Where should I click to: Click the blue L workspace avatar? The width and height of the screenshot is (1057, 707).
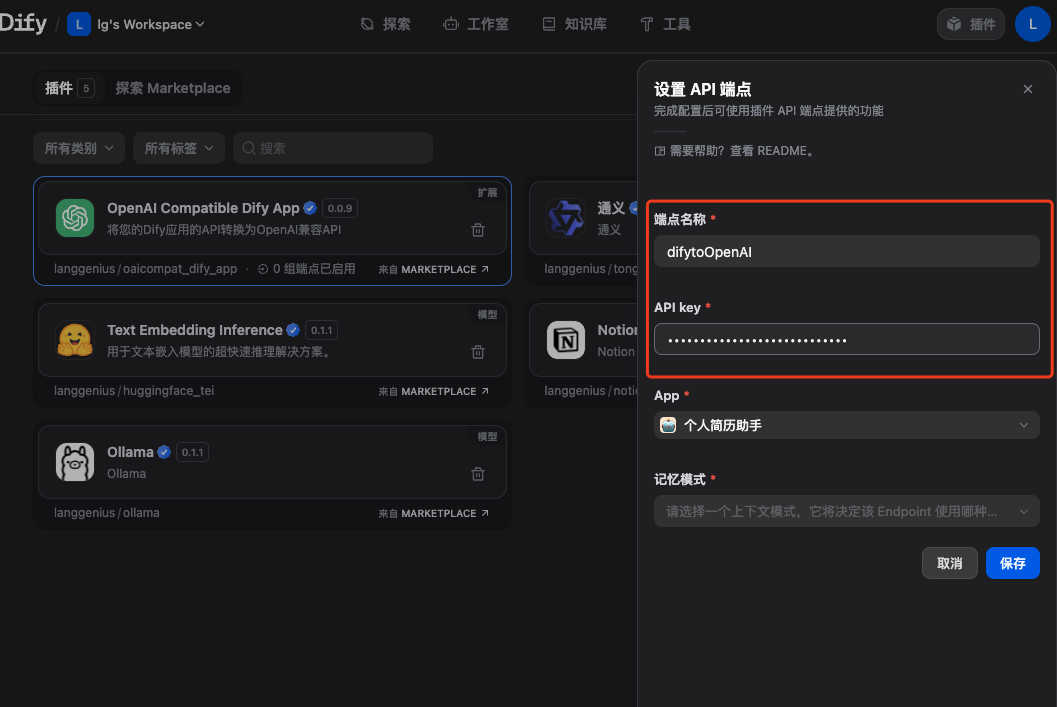click(x=79, y=25)
